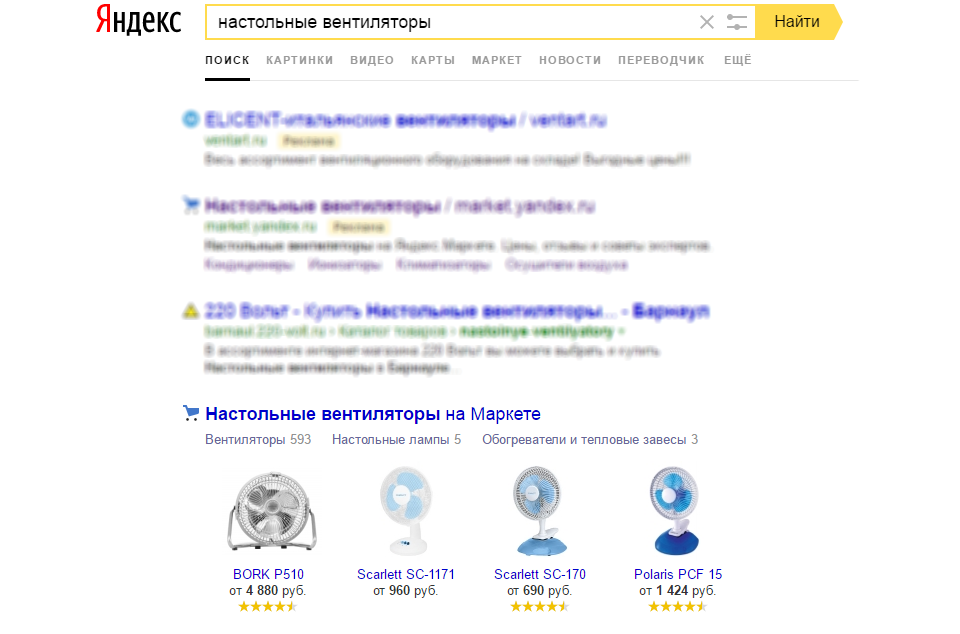Open the Scarlett SC-1171 product link
This screenshot has height=634, width=960.
(406, 574)
